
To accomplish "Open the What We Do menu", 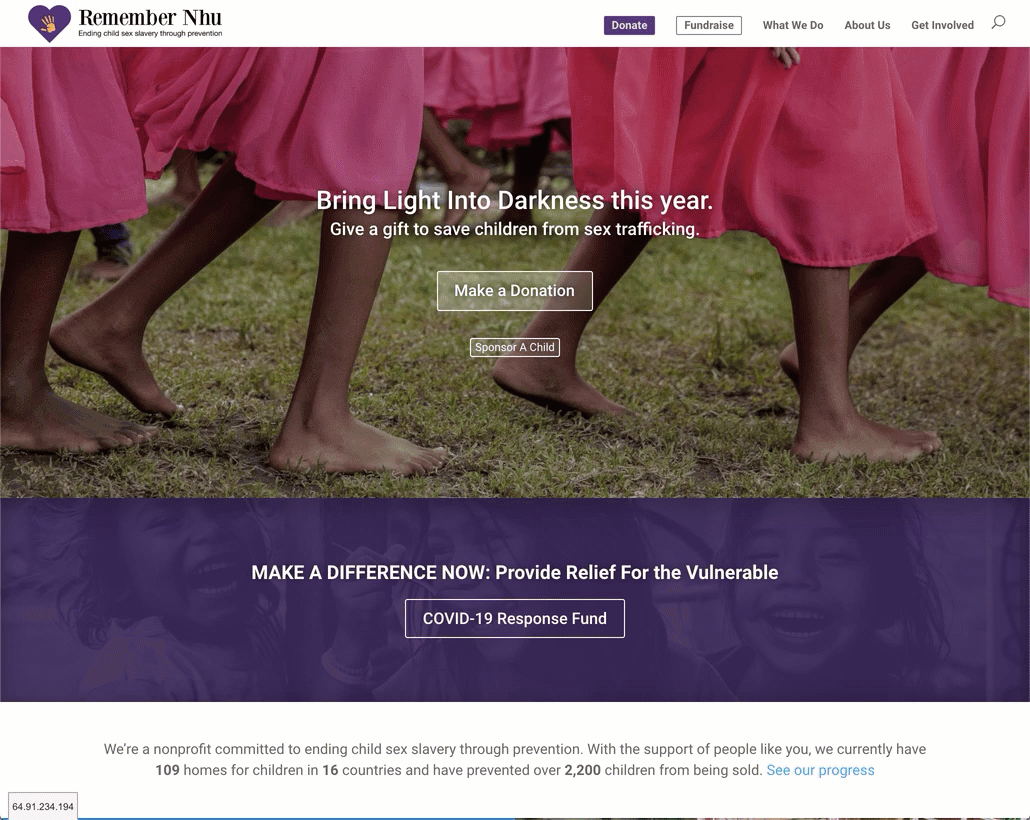I will 793,25.
